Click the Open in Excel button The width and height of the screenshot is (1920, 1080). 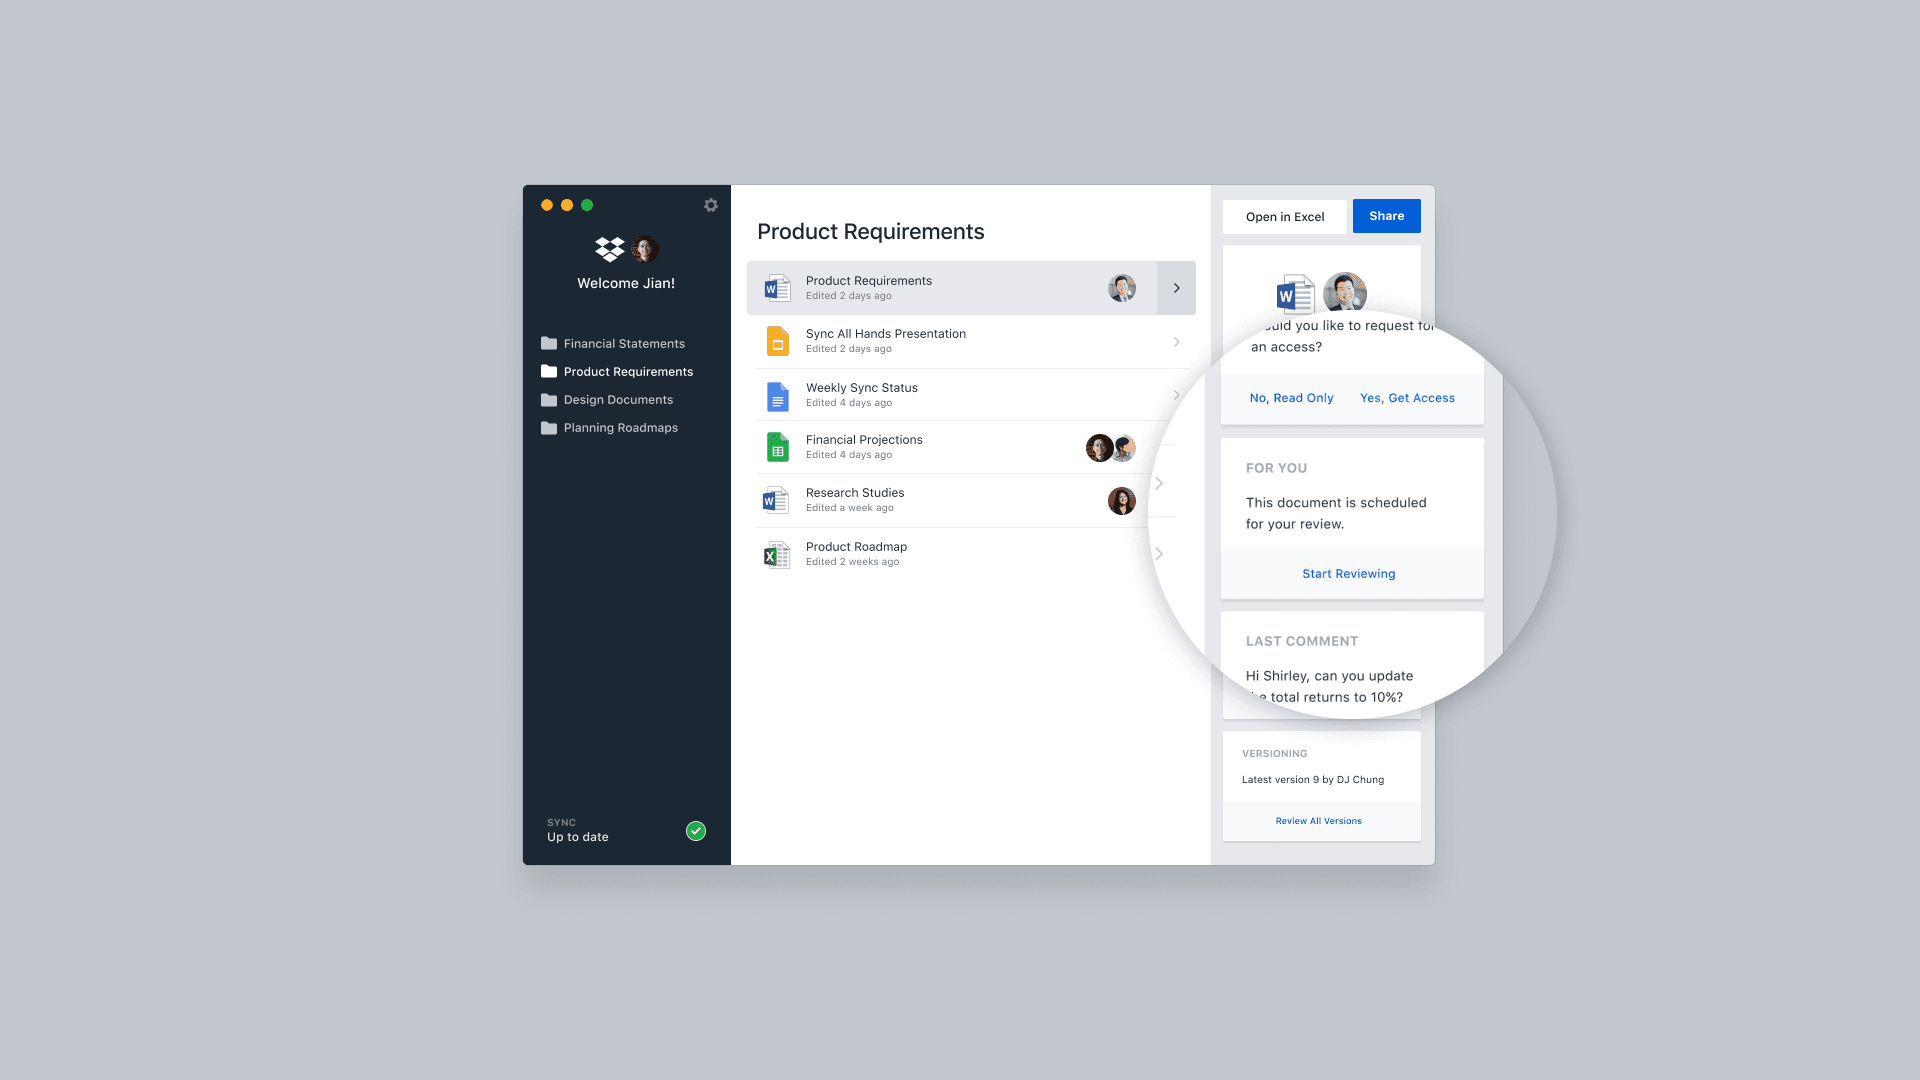pyautogui.click(x=1283, y=215)
